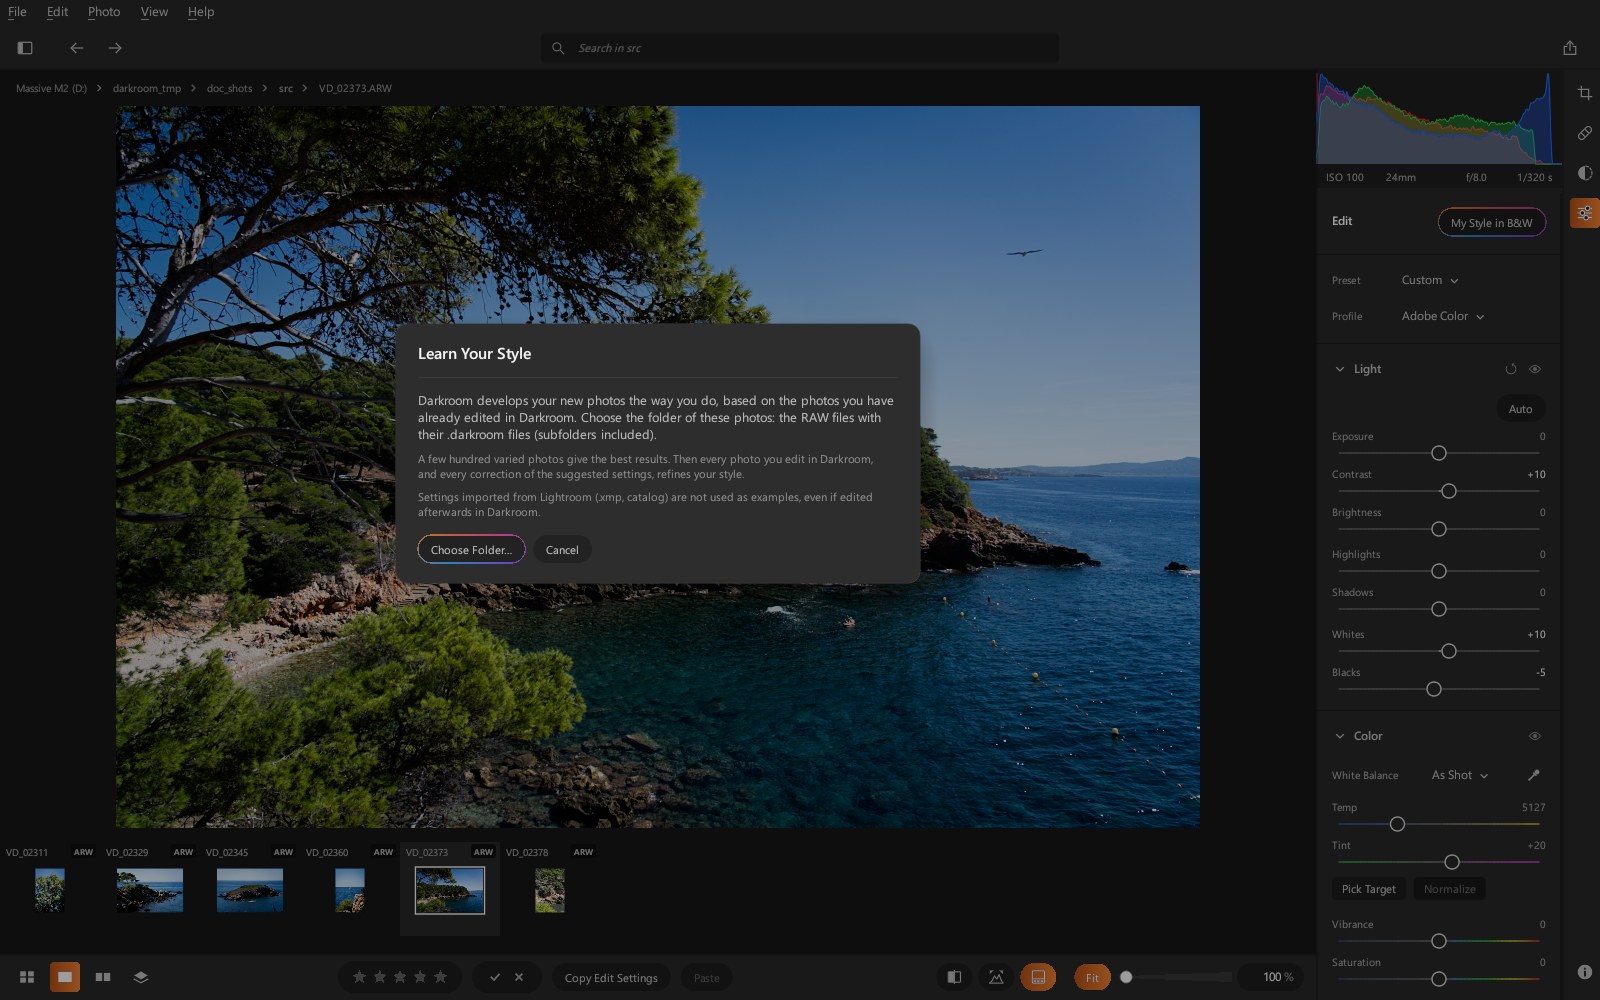Go forward with the right arrow
Image resolution: width=1600 pixels, height=1000 pixels.
coord(115,48)
